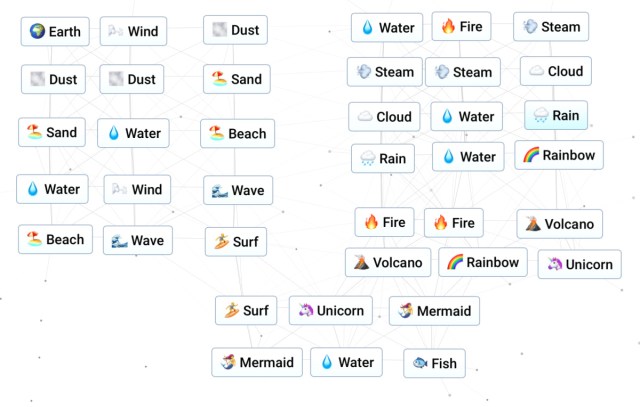Select the Rain tile left of Water
Viewport: 640px width, 407px height.
[382, 158]
